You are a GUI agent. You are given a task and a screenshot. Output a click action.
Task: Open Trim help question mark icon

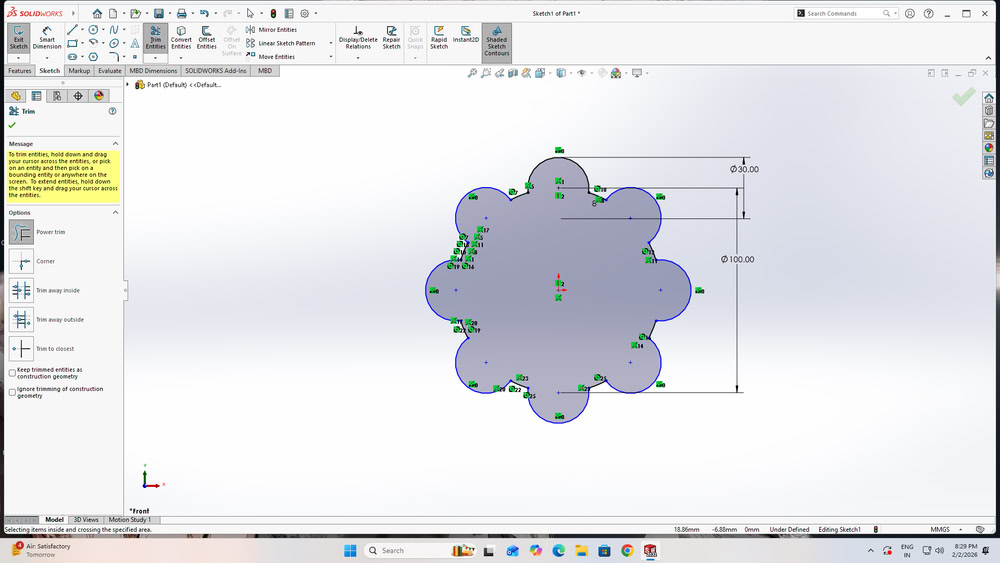(x=112, y=111)
